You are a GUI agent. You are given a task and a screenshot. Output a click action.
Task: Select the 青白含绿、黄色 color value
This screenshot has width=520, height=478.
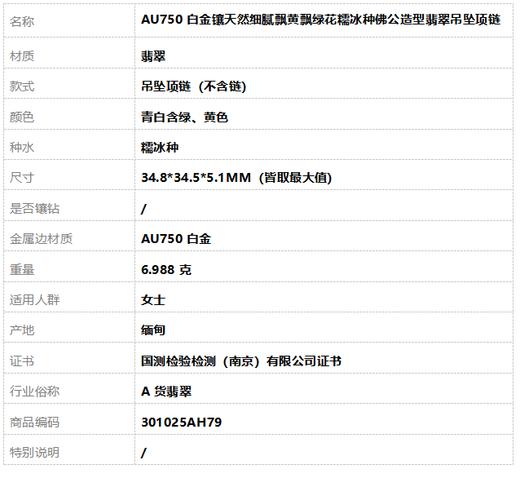click(x=184, y=117)
